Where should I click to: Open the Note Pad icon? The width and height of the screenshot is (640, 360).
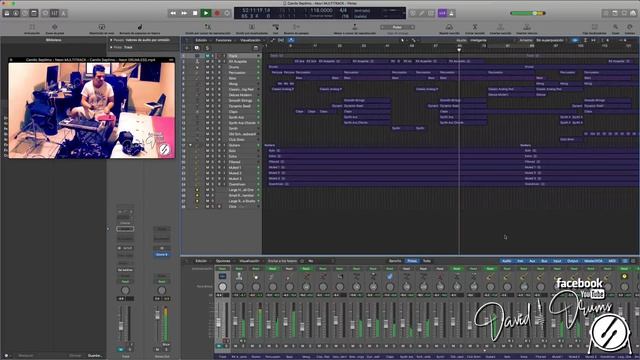click(x=615, y=13)
